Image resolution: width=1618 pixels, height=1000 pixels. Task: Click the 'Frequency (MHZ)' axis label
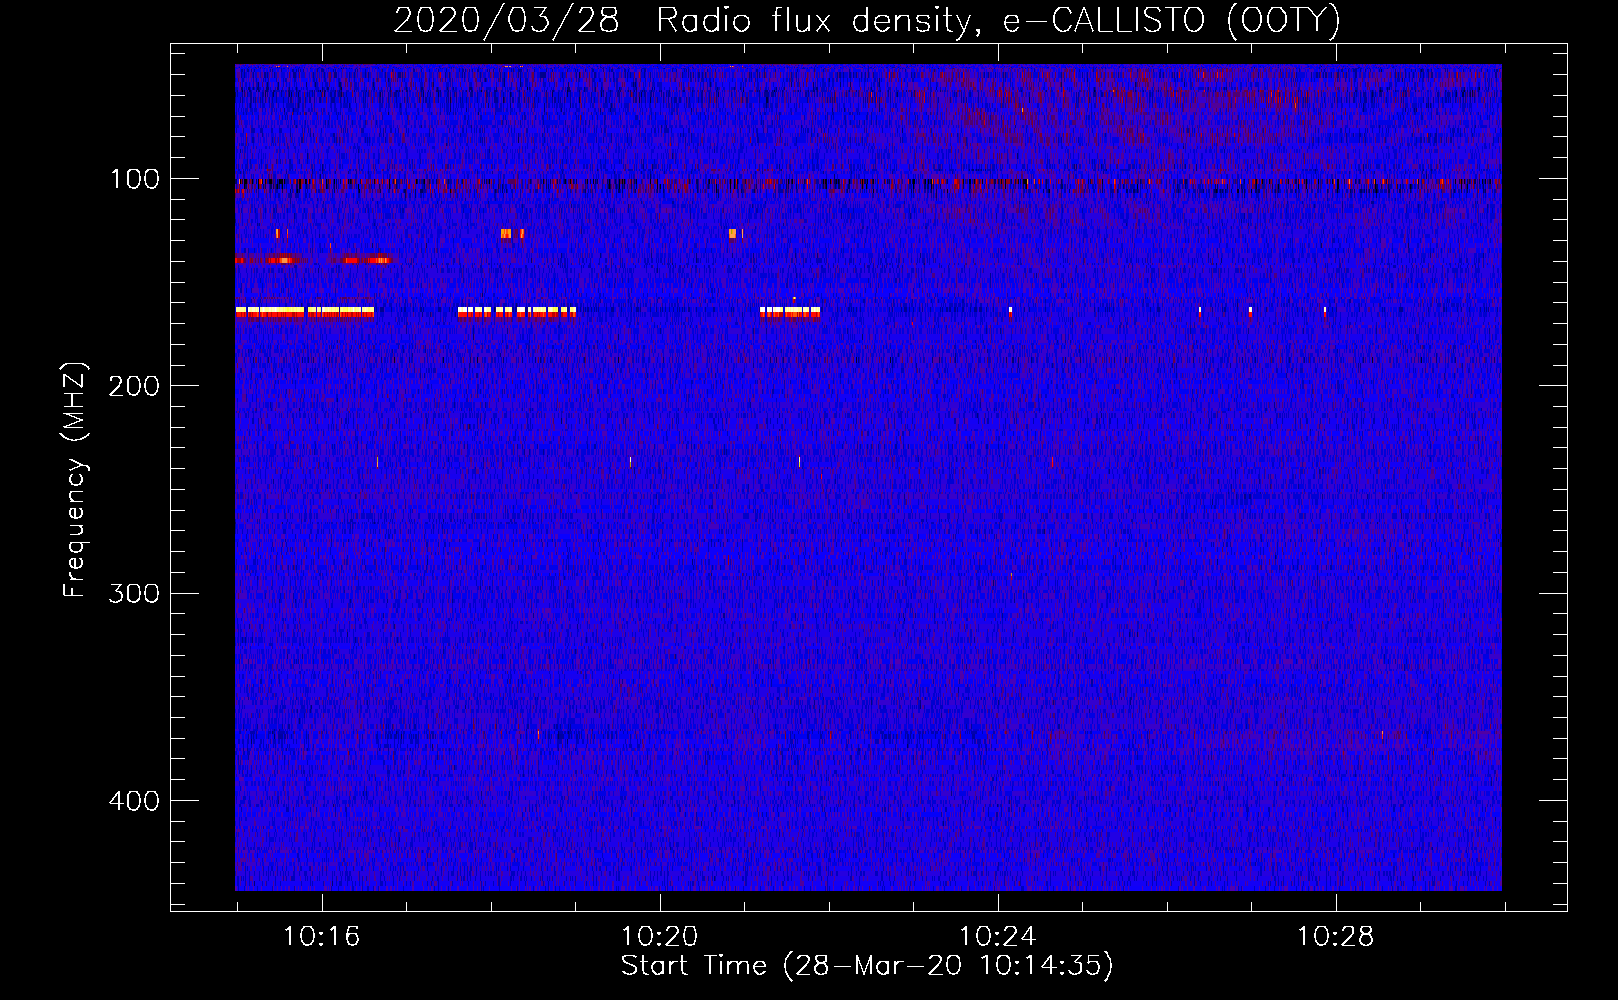76,480
